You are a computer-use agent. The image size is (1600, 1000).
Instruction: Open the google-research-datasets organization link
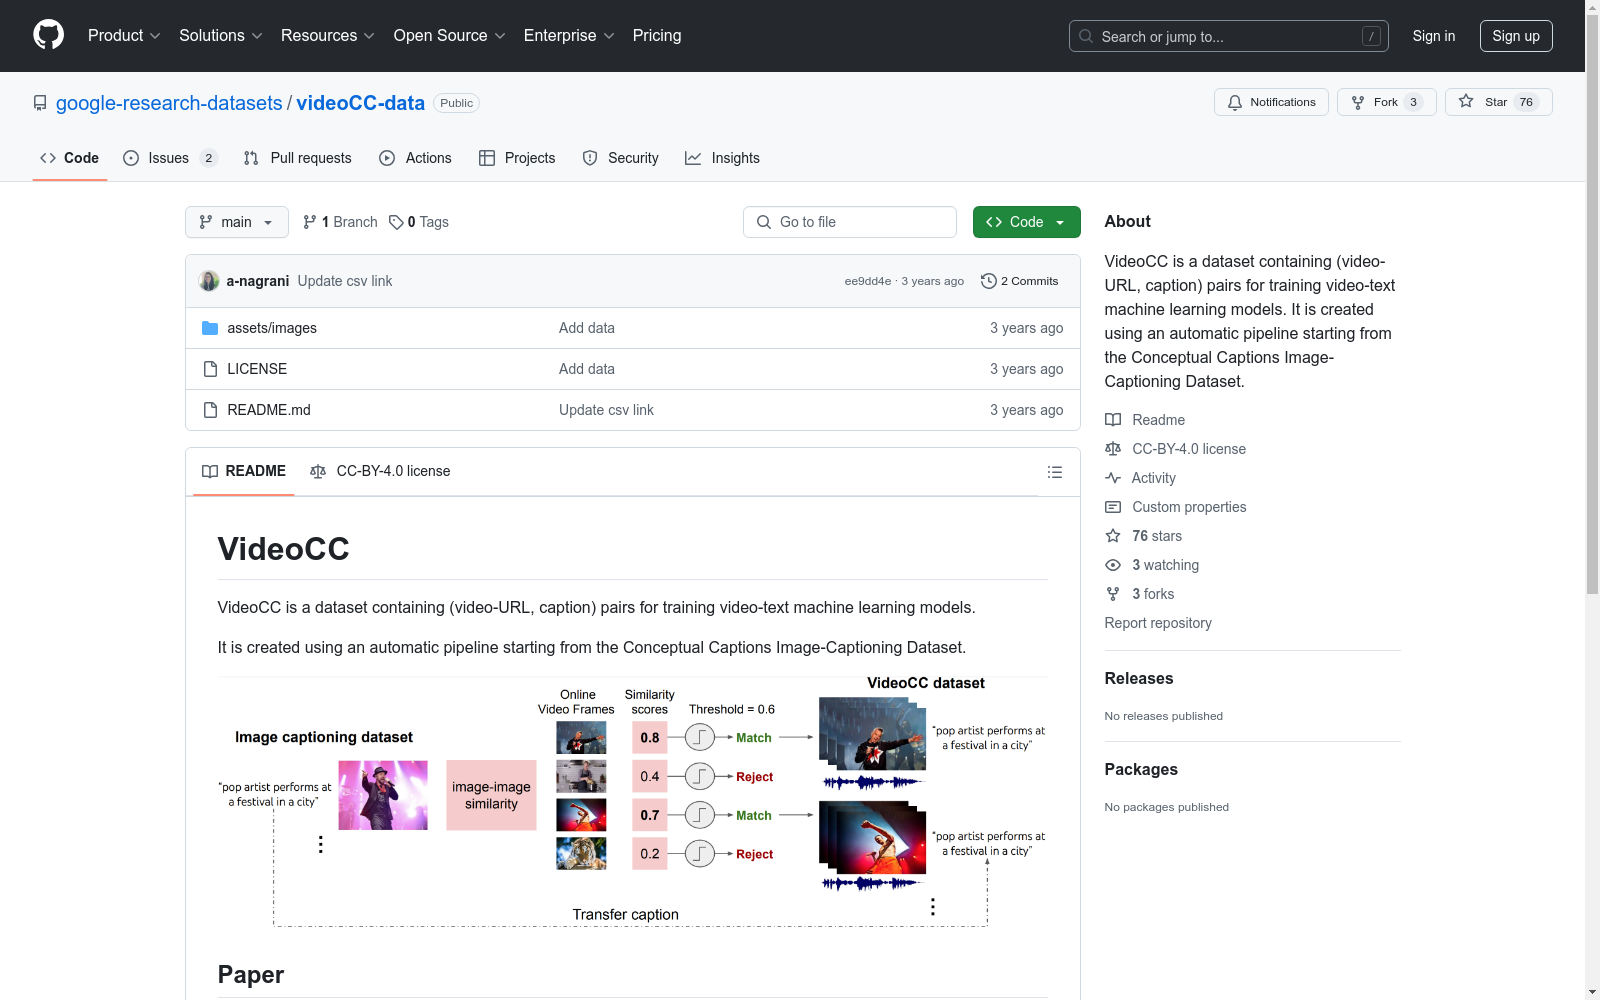point(169,103)
